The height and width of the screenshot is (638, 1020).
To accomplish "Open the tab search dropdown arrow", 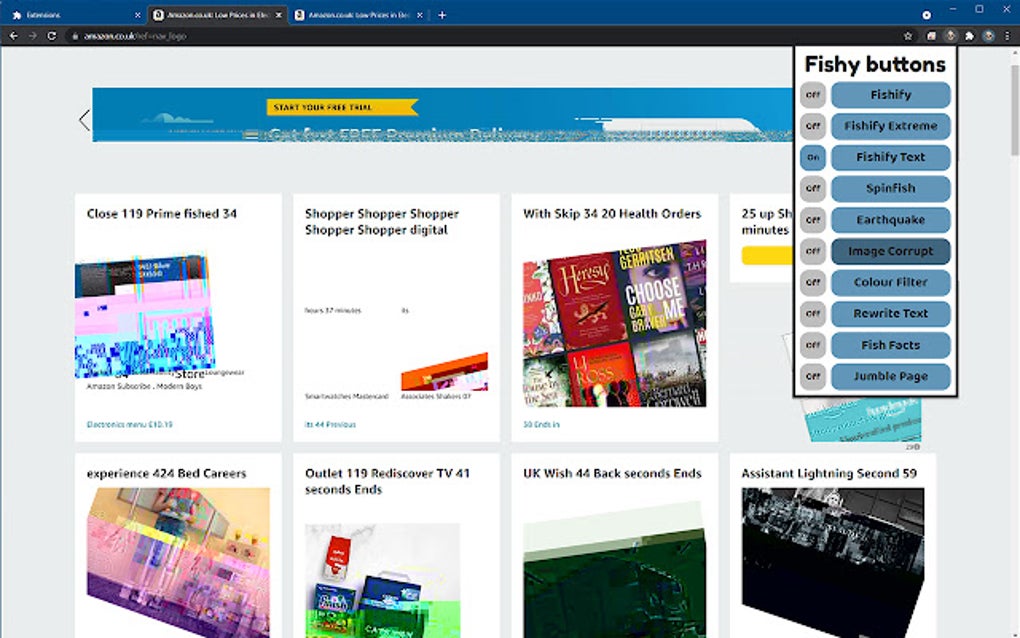I will coord(926,15).
